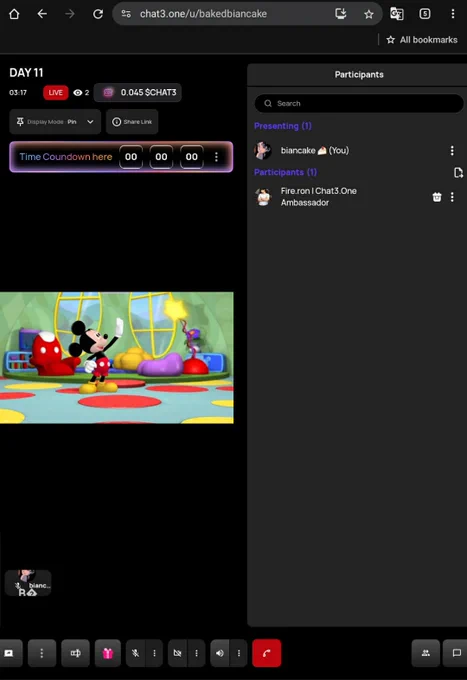The height and width of the screenshot is (680, 467).
Task: Click the minutes box of the countdown
Action: (x=161, y=157)
